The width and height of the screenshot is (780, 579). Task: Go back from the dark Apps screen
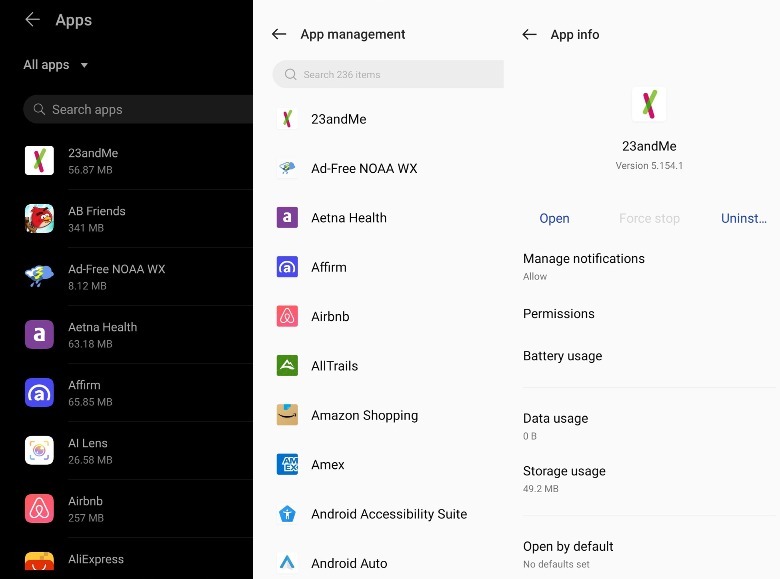[32, 20]
